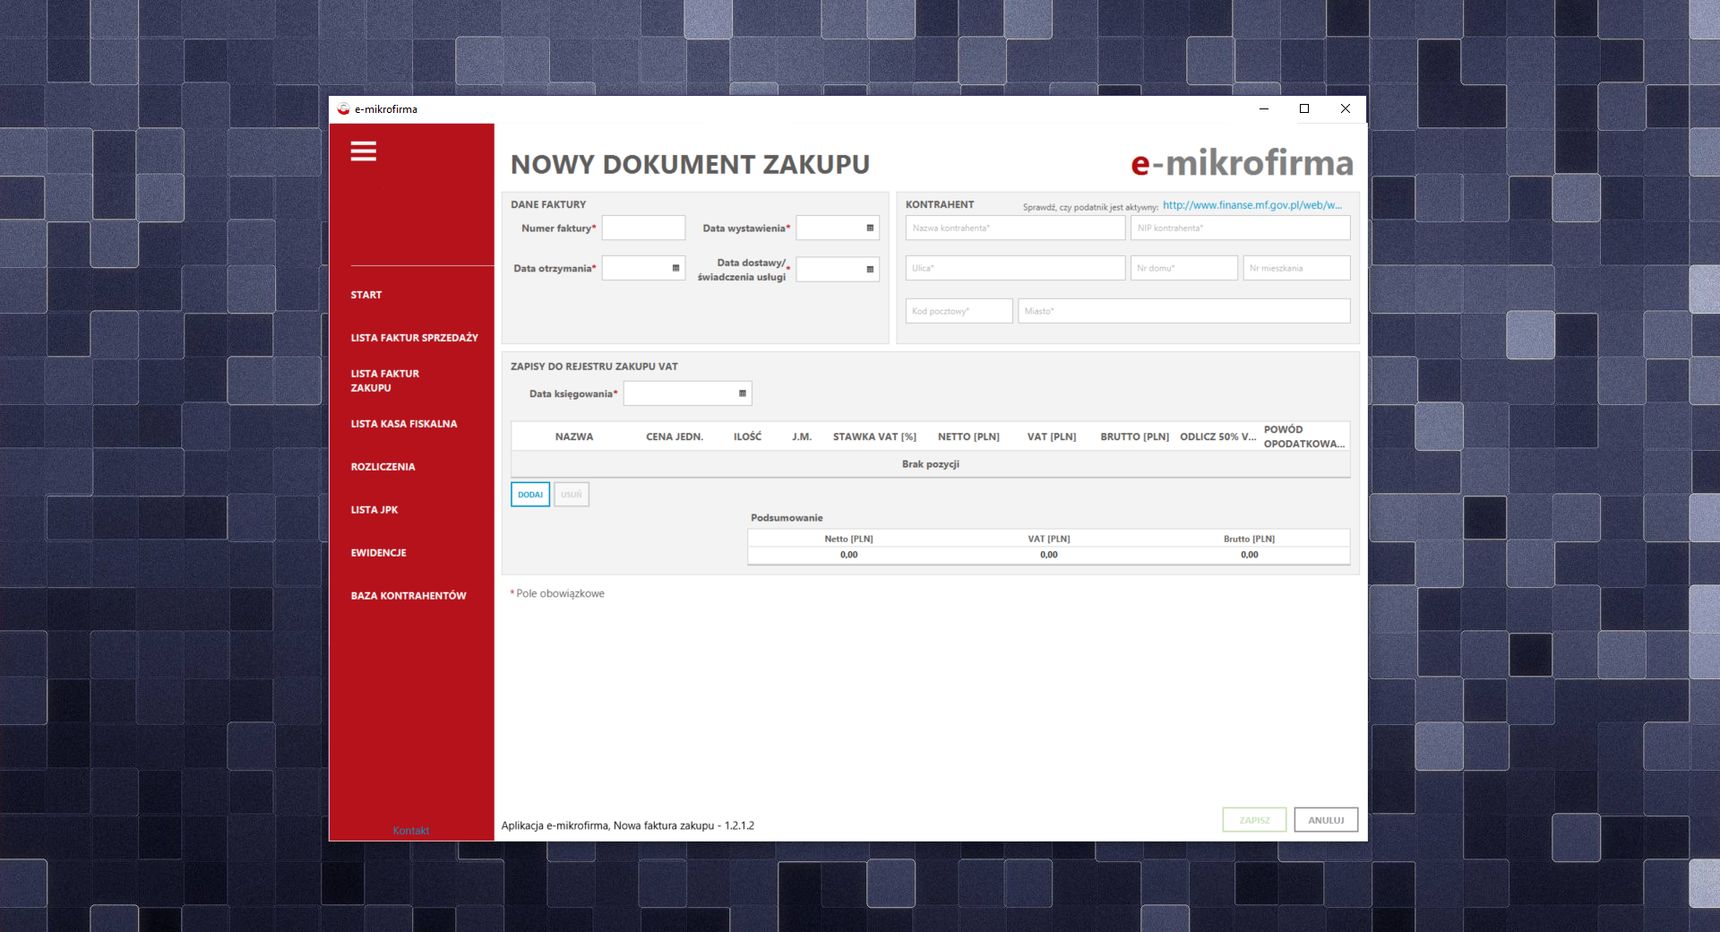The width and height of the screenshot is (1720, 932).
Task: Focus the Numer faktury field
Action: coord(643,228)
